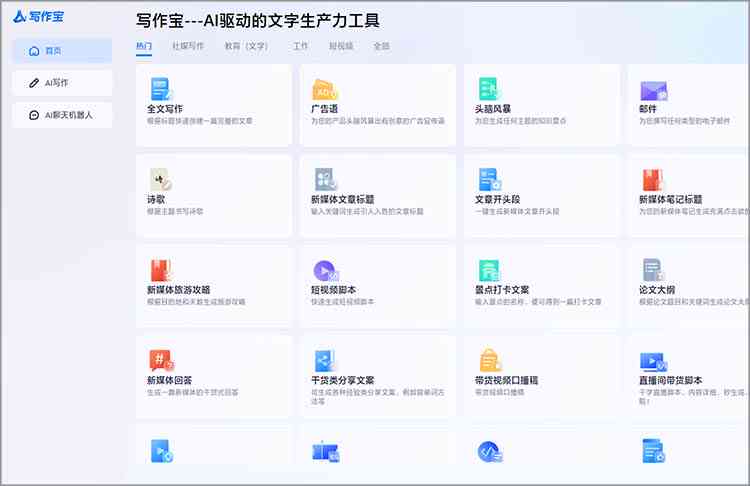Click the 新媒体旅游攻略 card title
The image size is (750, 486).
click(x=178, y=290)
